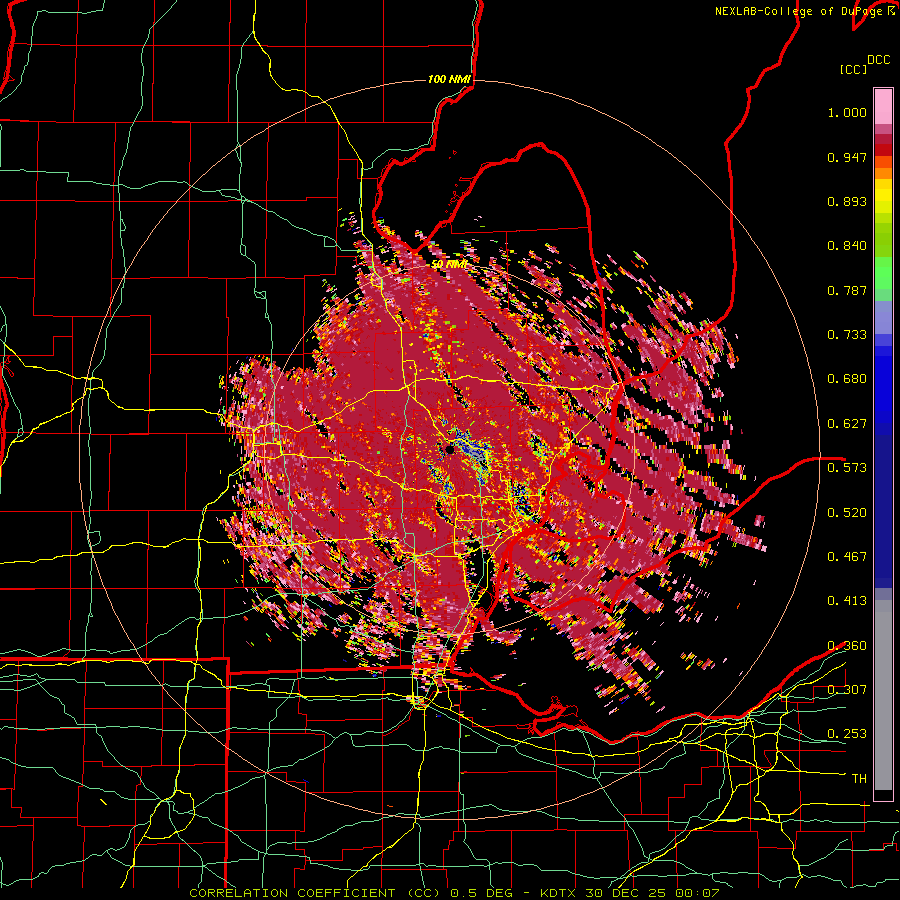Click the DCC product label
This screenshot has width=900, height=900.
pos(878,60)
